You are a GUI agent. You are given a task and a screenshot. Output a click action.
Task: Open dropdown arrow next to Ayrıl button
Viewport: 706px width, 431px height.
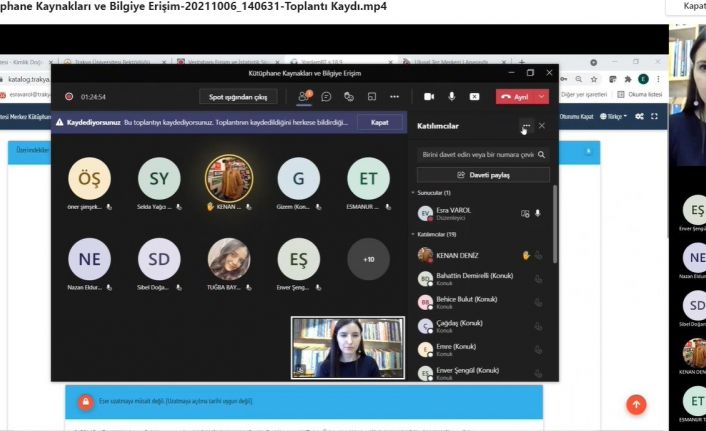point(542,97)
